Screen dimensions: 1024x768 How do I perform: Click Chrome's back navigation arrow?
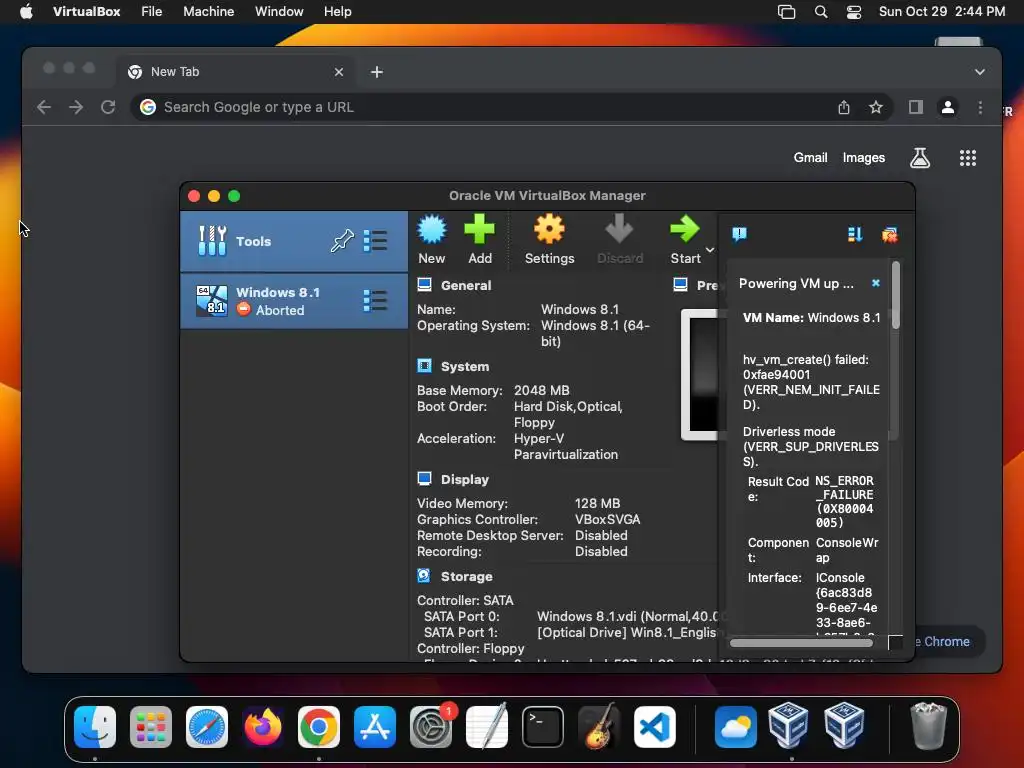pos(44,107)
